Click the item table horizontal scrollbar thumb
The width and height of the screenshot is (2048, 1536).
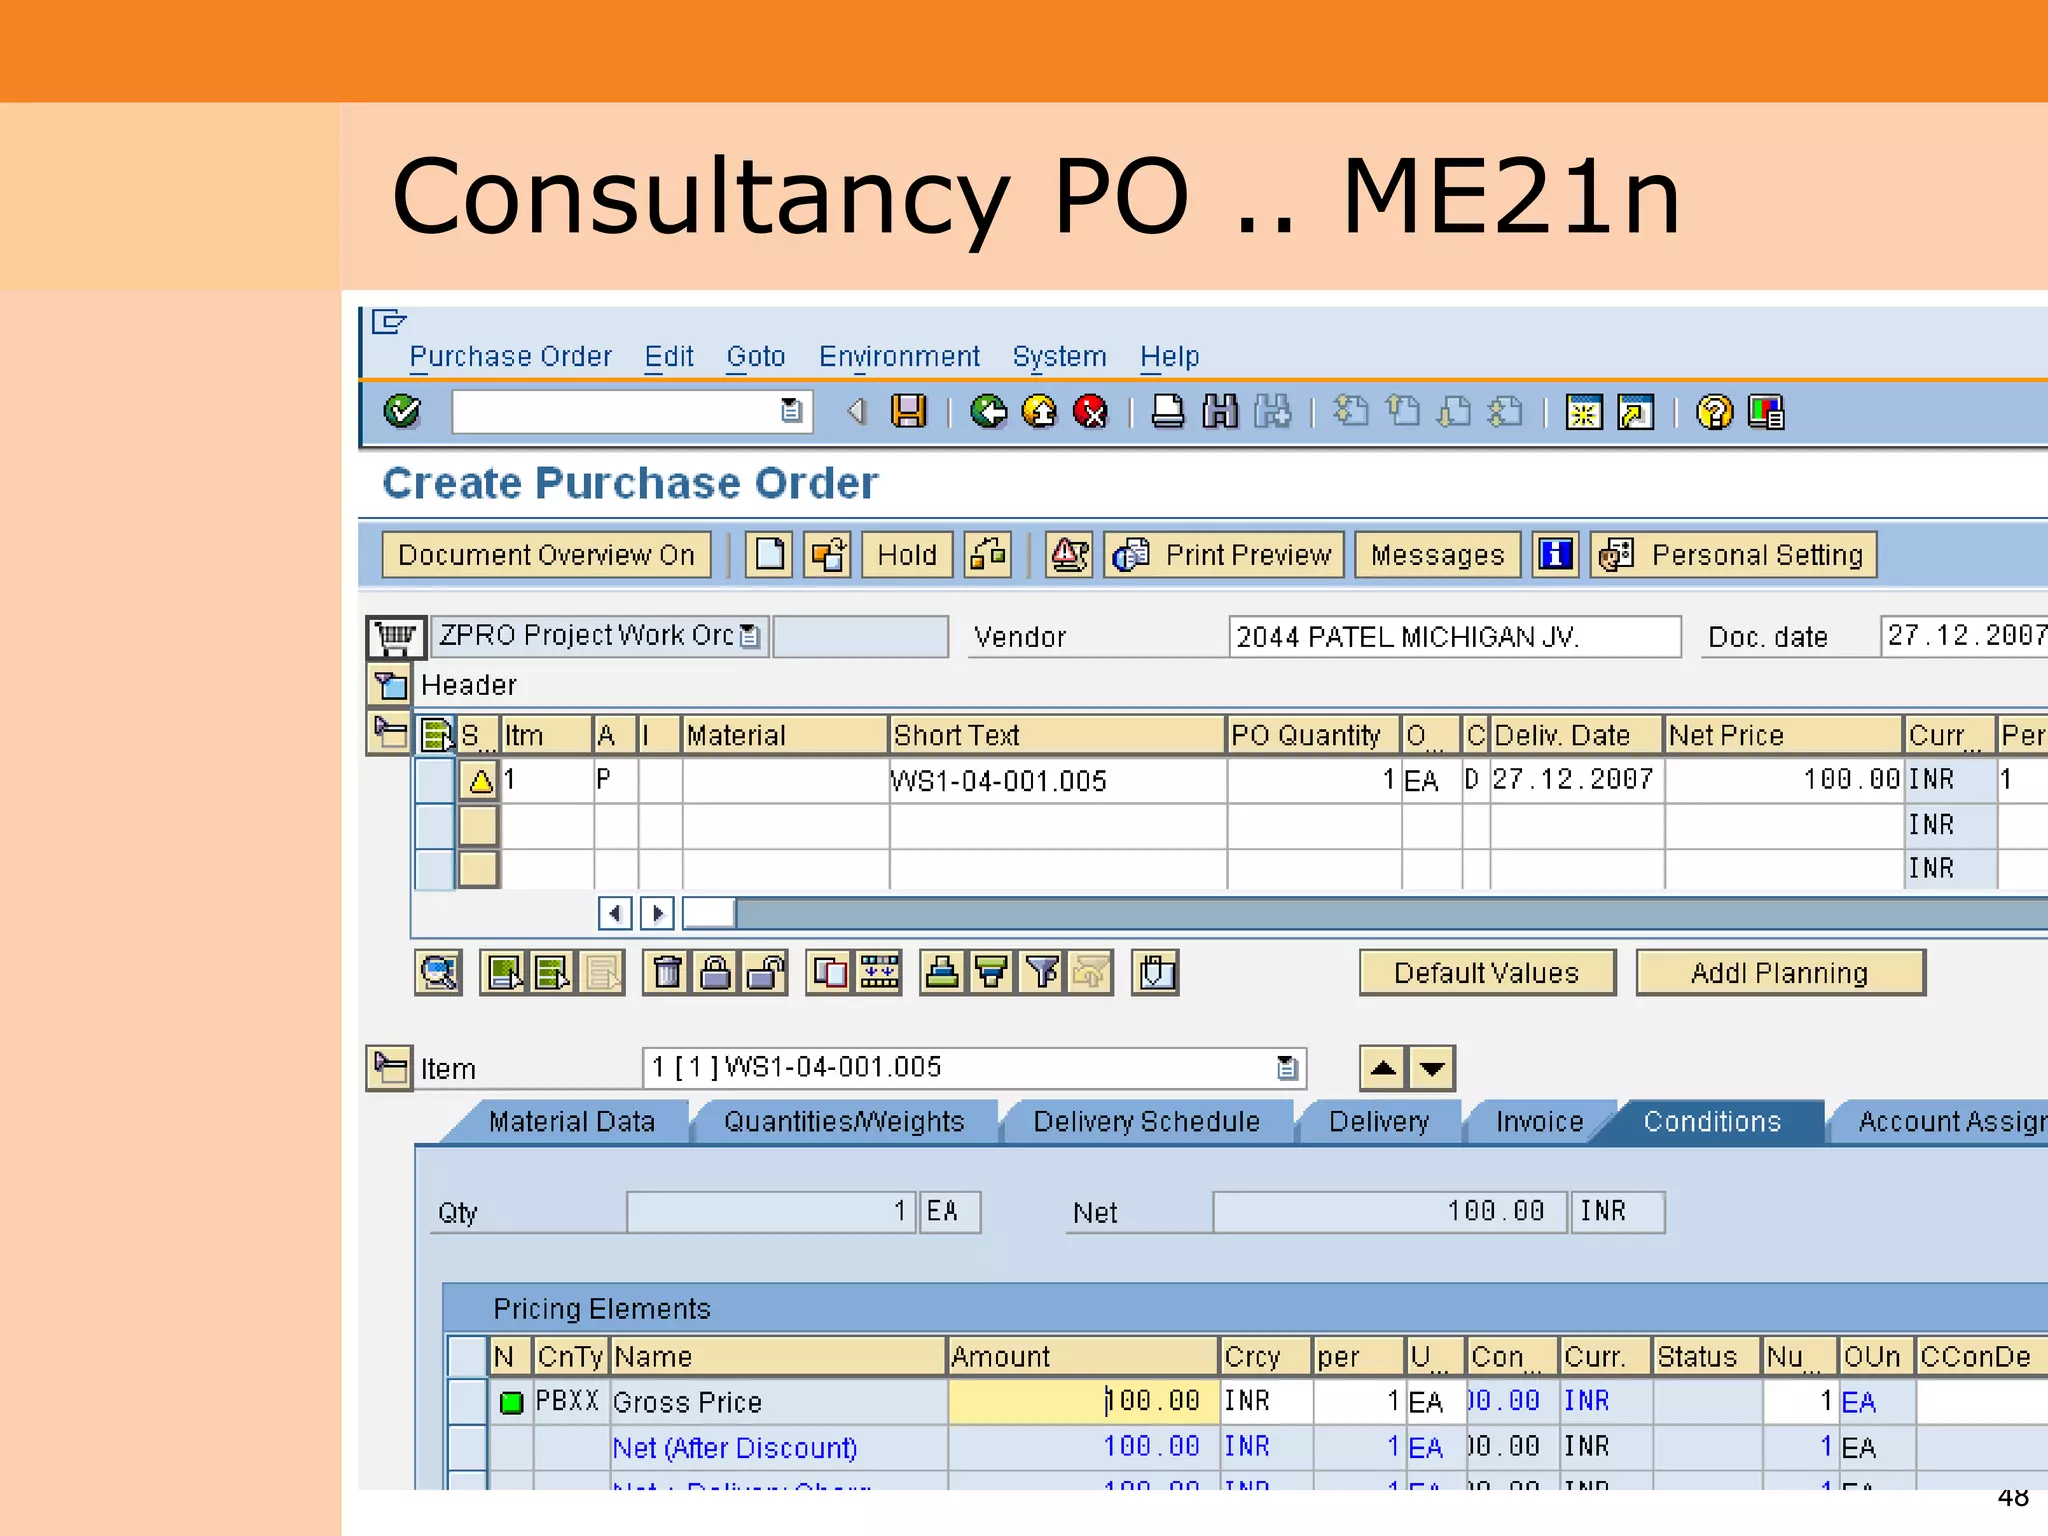click(710, 913)
